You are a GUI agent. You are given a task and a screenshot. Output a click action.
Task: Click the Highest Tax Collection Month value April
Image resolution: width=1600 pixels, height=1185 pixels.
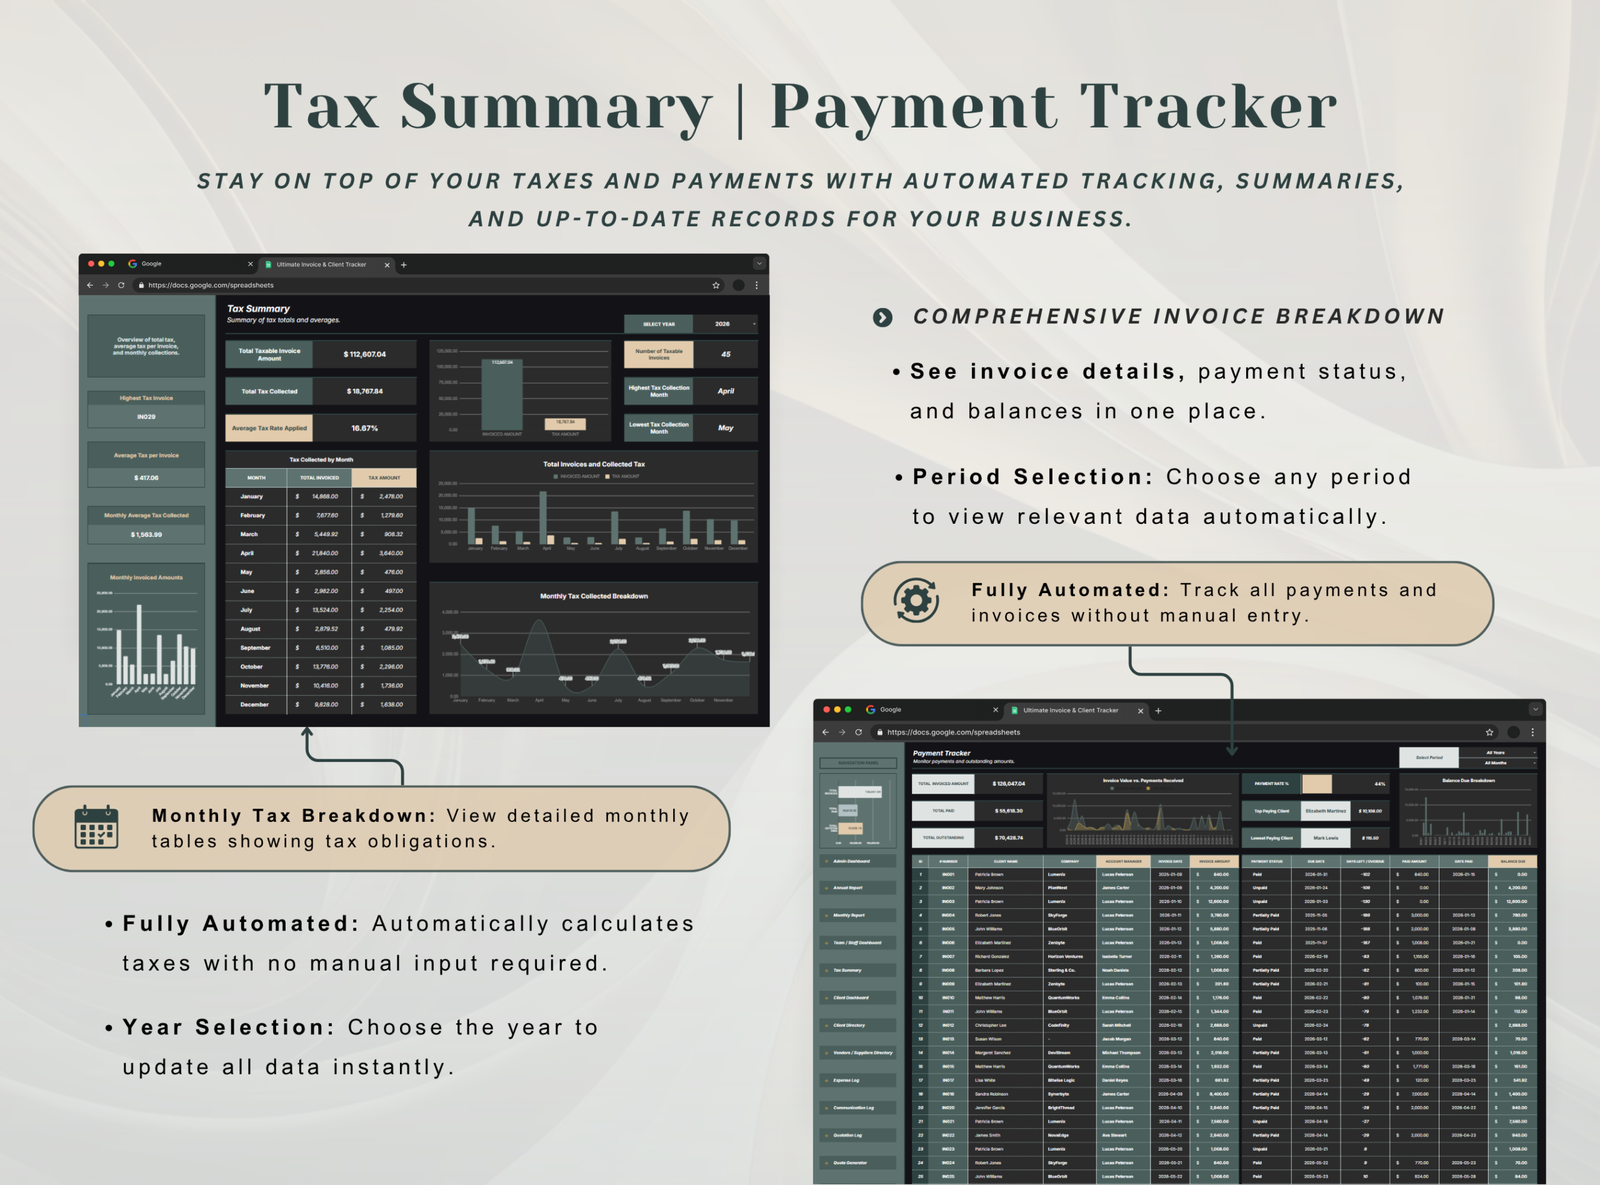pos(726,391)
